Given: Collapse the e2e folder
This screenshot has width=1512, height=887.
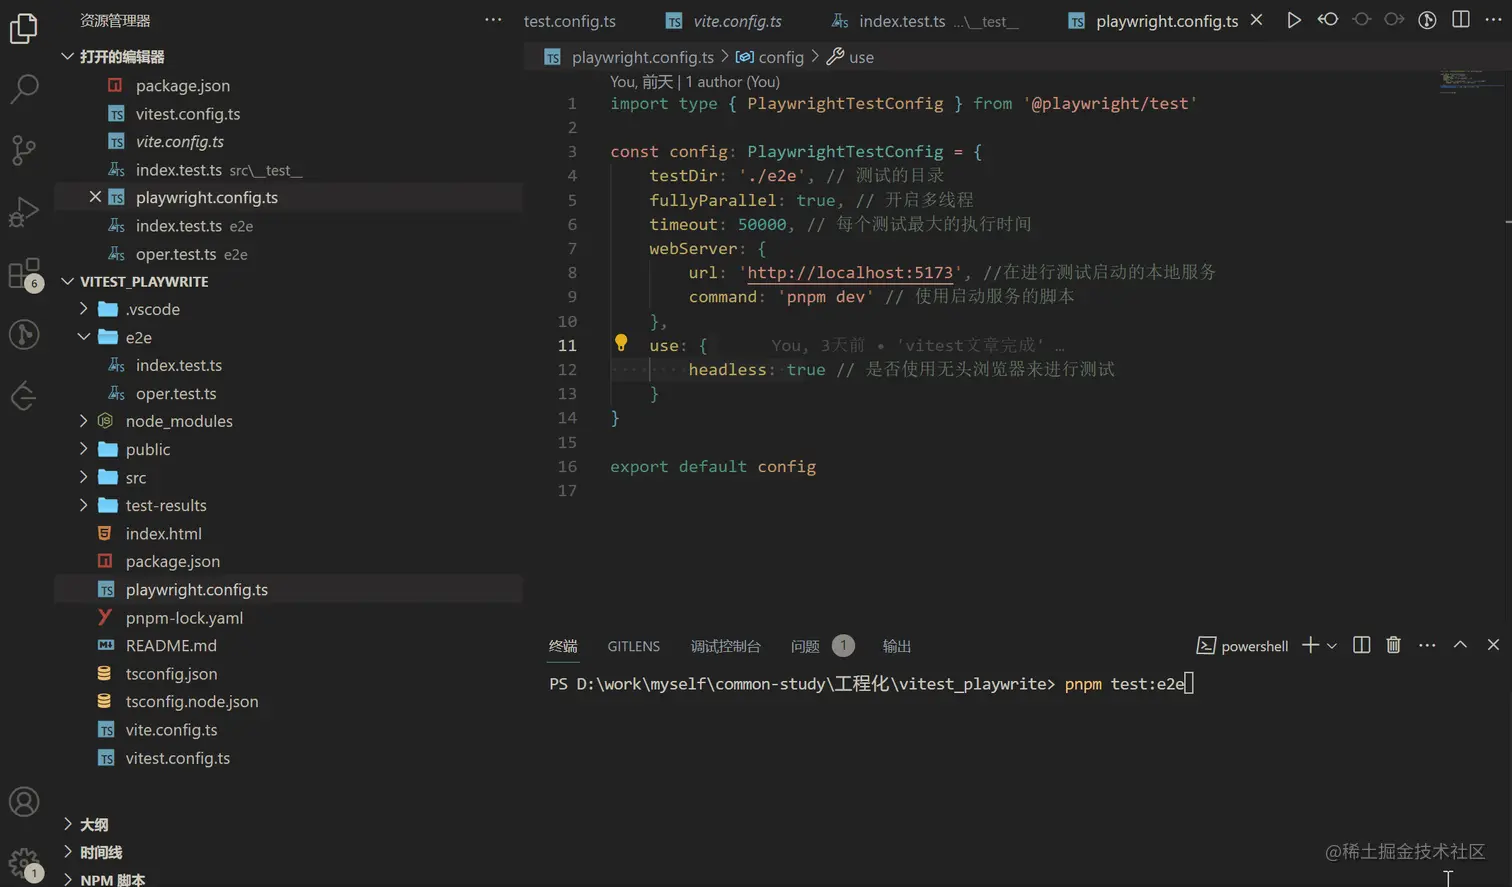Looking at the screenshot, I should coord(84,337).
